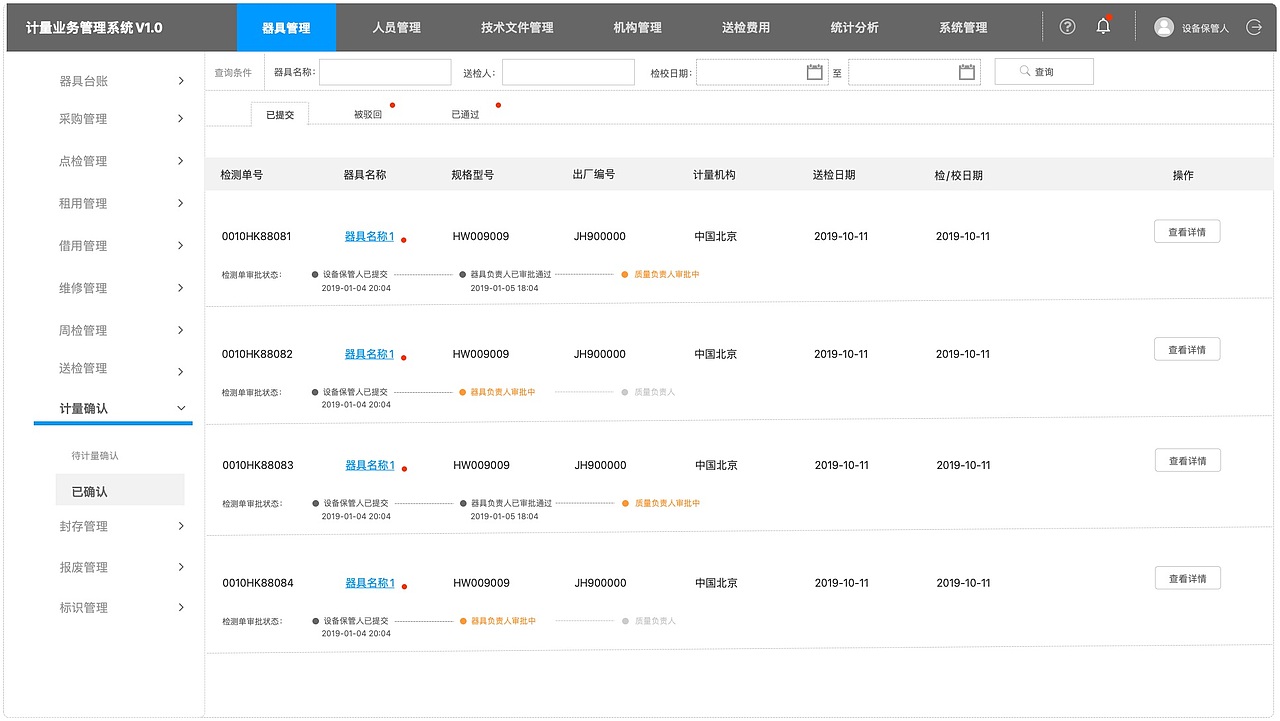Click 器具负责人审批中 status in row 0010HK88082
The height and width of the screenshot is (721, 1280).
tap(502, 392)
